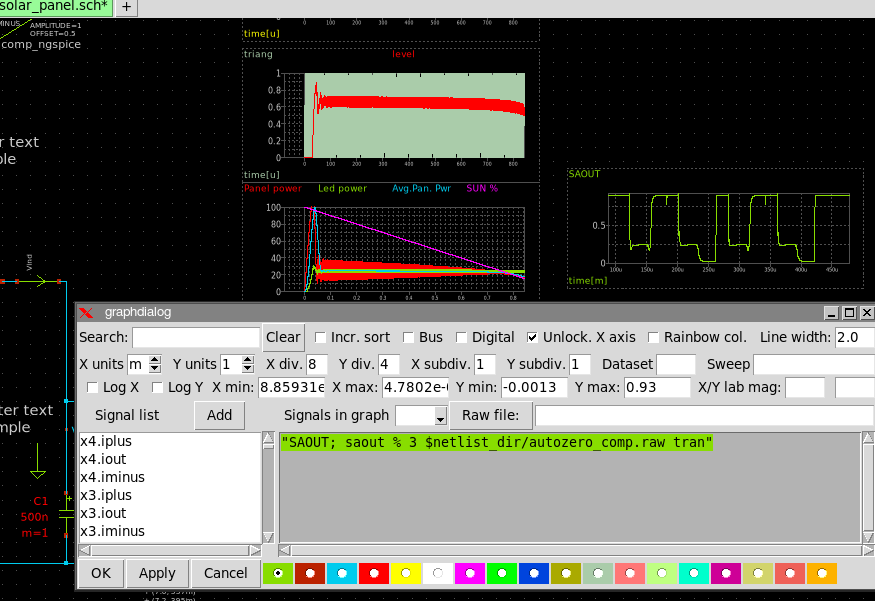875x601 pixels.
Task: Enable the Incr. sort checkbox
Action: coord(321,338)
